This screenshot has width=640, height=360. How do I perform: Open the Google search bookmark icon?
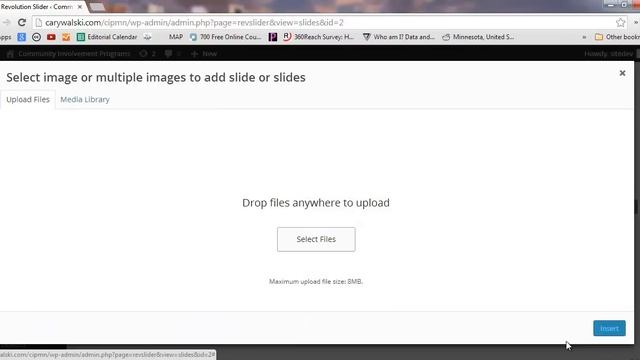[22, 37]
